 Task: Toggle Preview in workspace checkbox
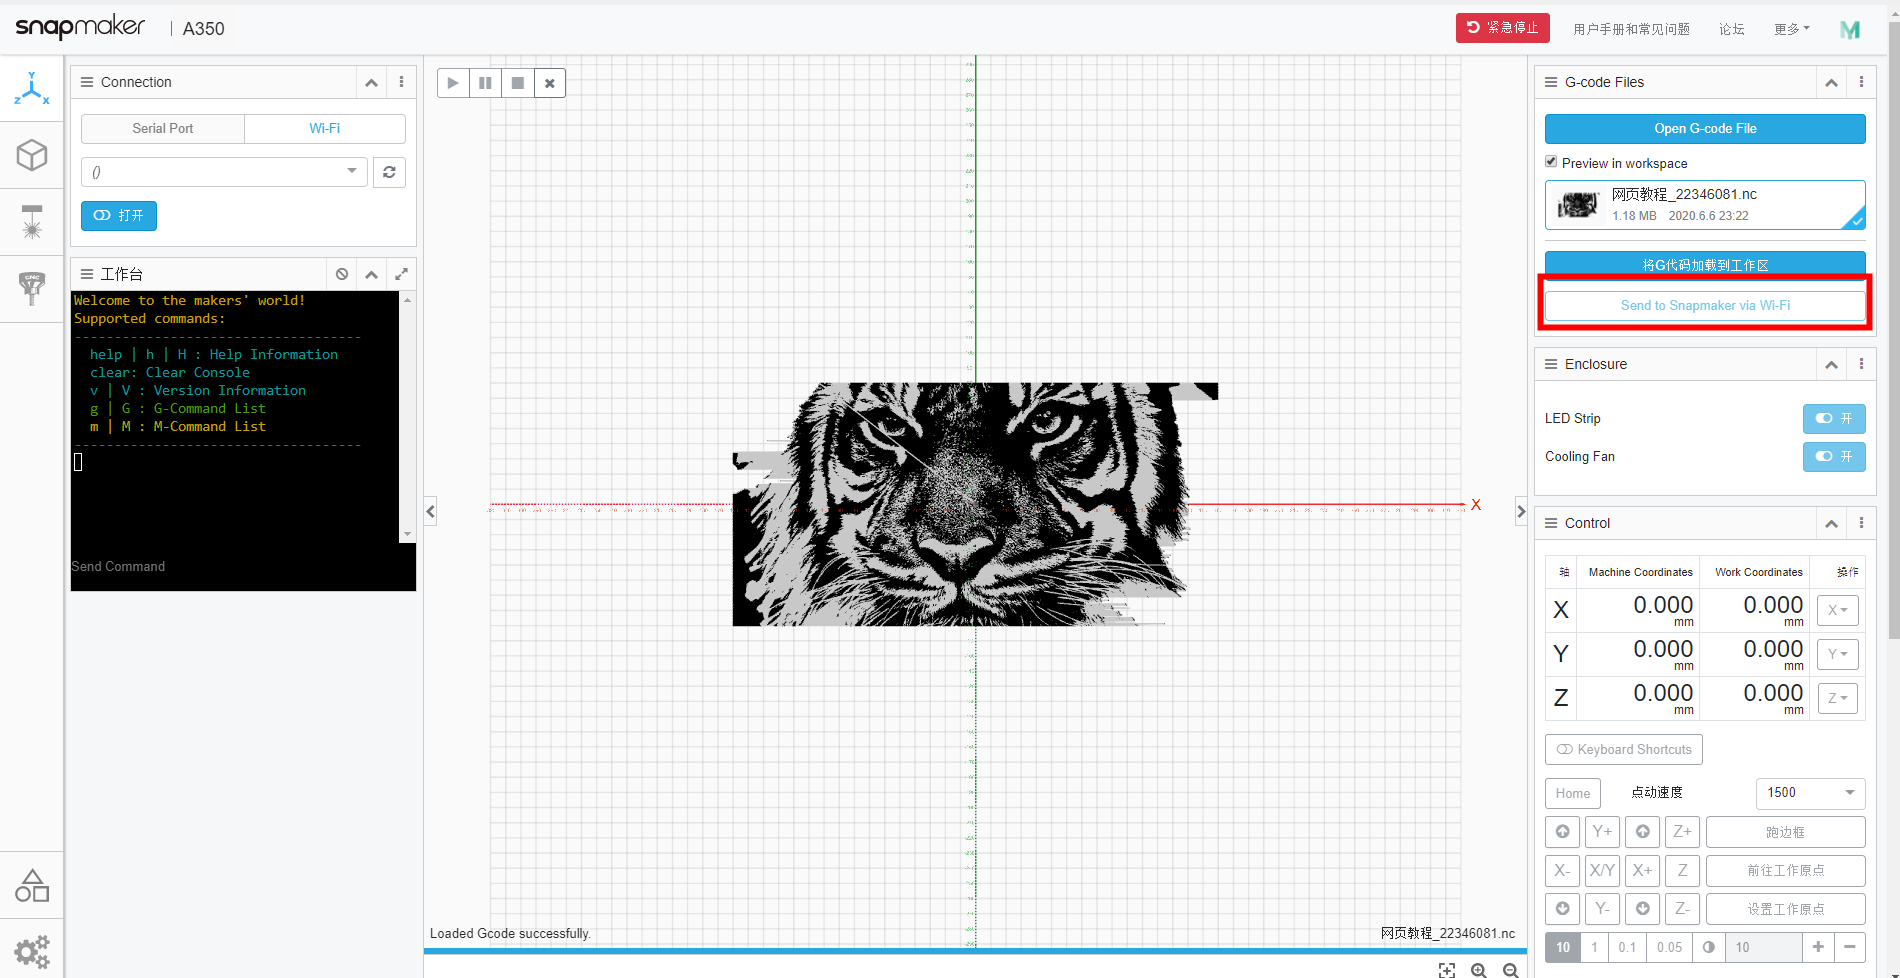1551,162
